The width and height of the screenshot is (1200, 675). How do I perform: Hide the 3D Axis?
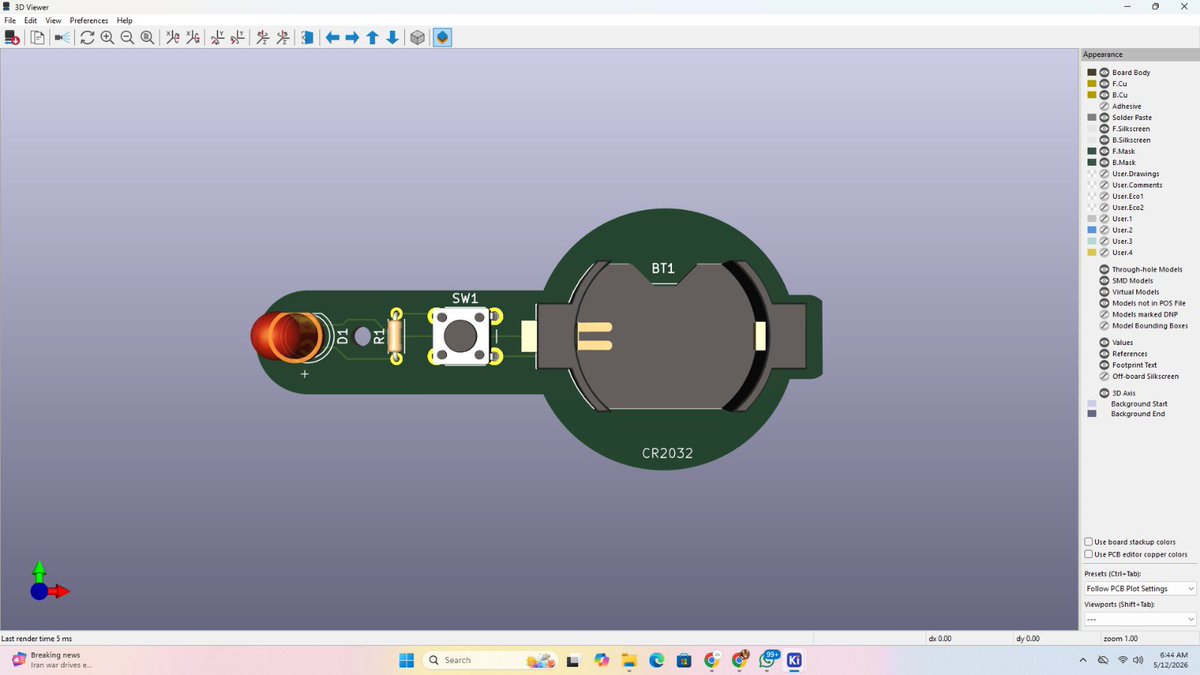1105,393
